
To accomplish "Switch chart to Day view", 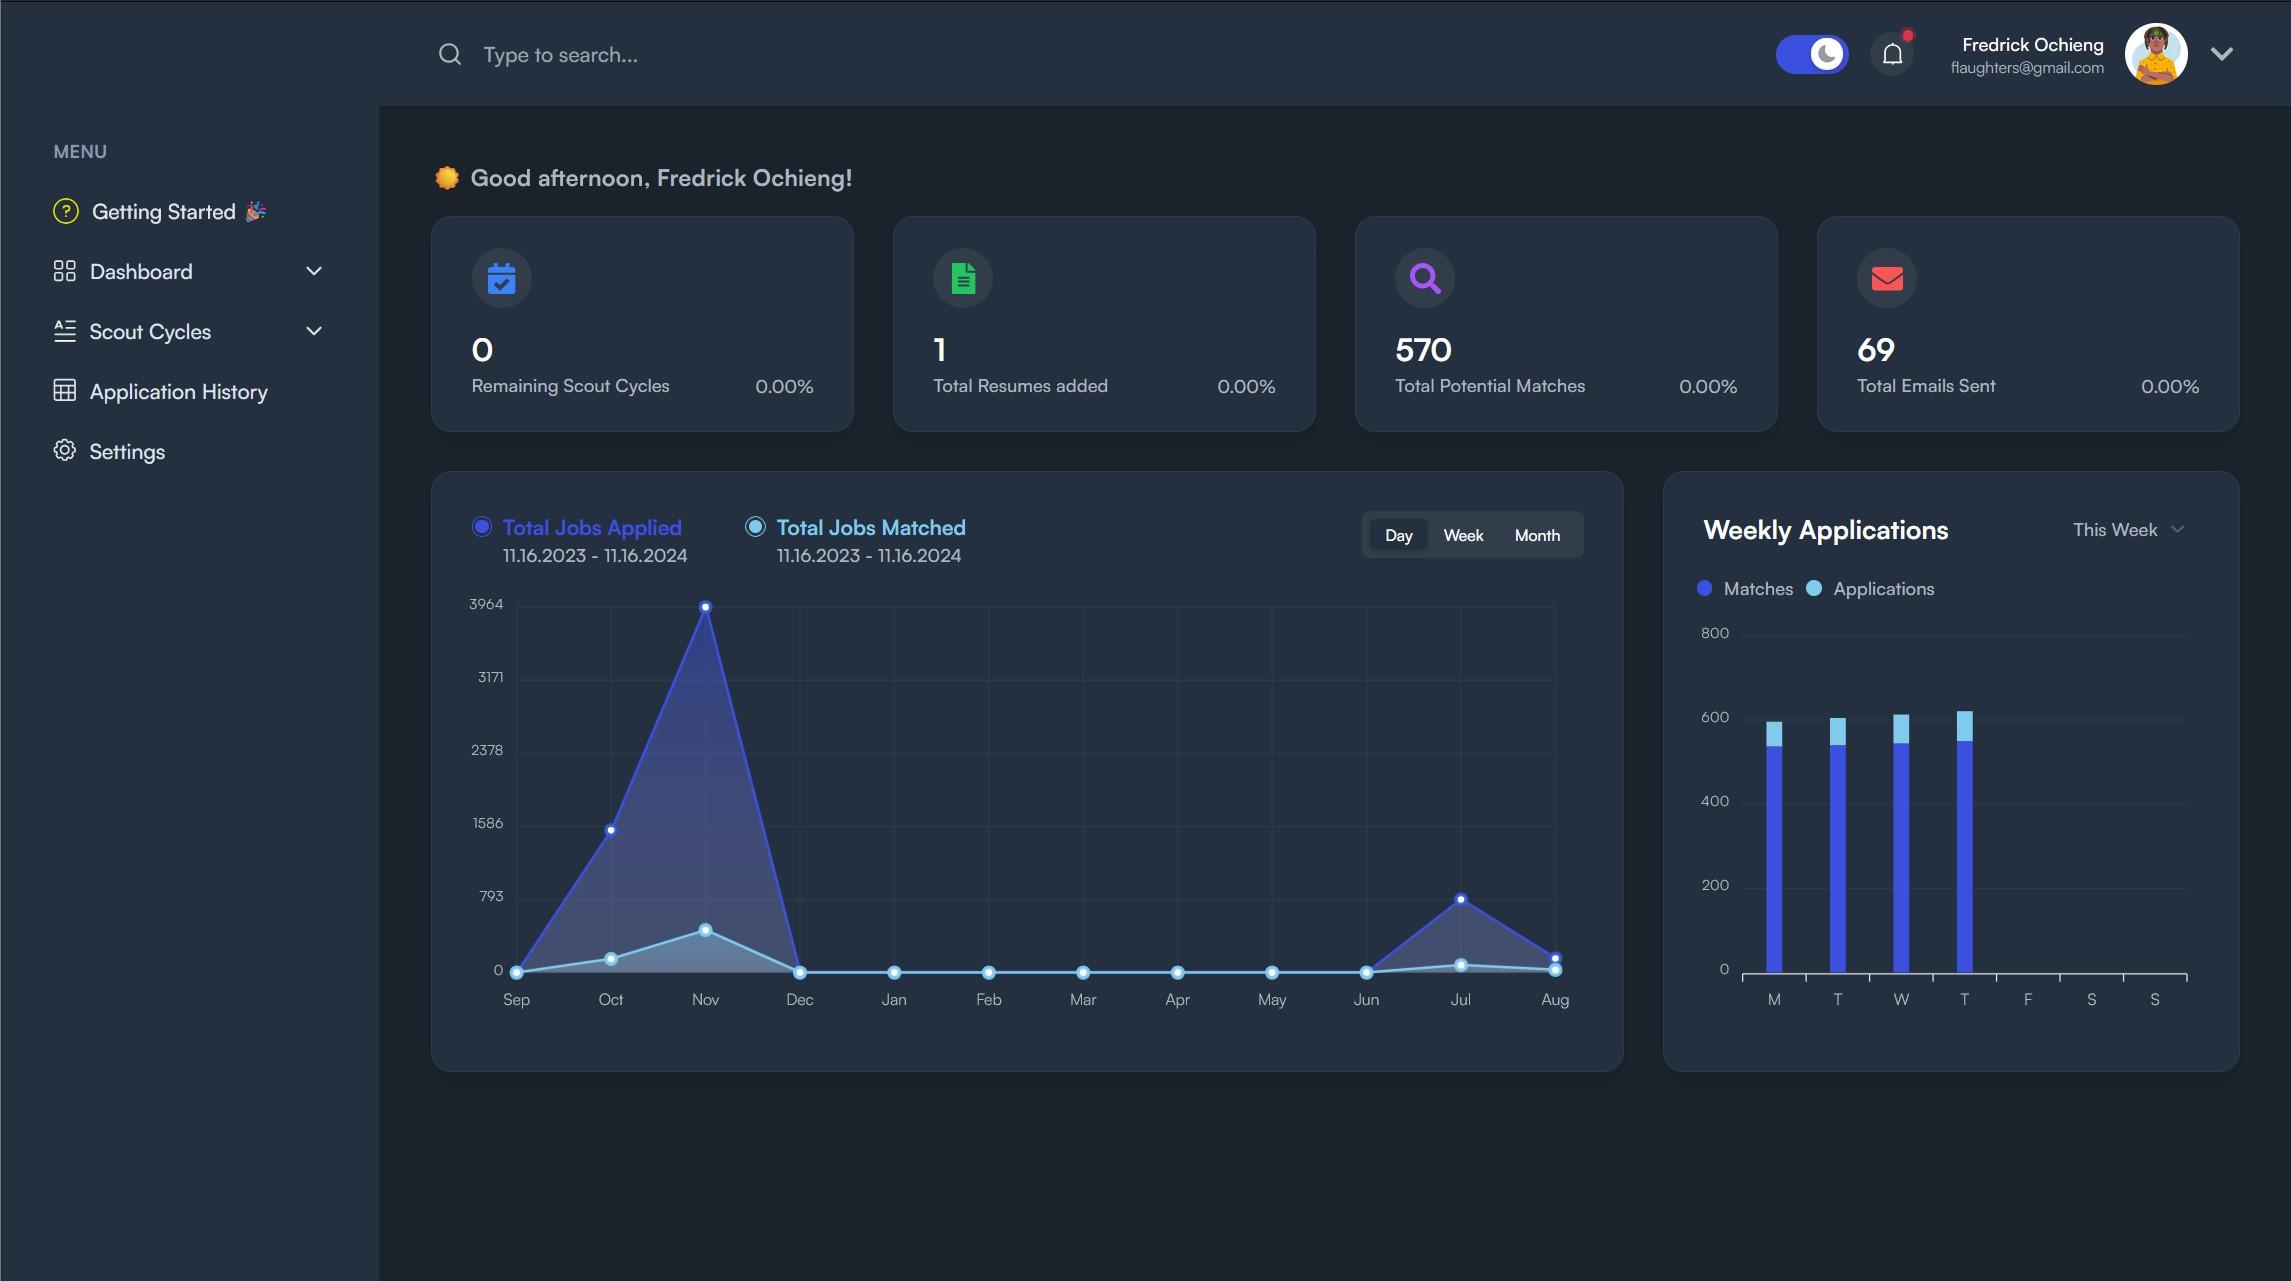I will tap(1398, 535).
